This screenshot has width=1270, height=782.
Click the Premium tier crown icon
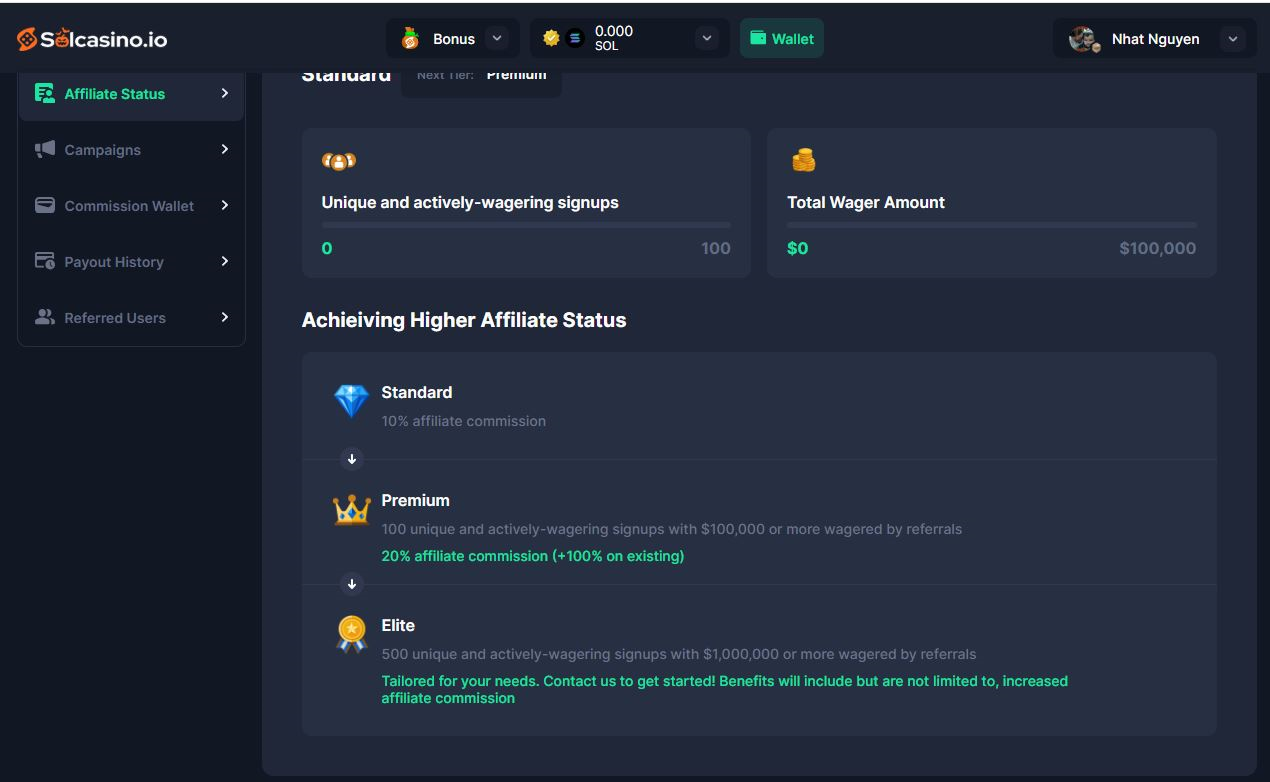click(351, 510)
